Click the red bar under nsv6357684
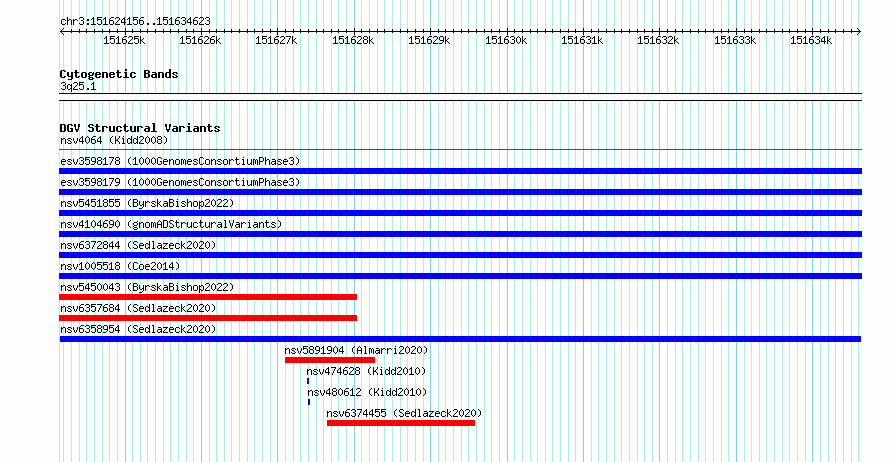890x462 pixels. [208, 318]
